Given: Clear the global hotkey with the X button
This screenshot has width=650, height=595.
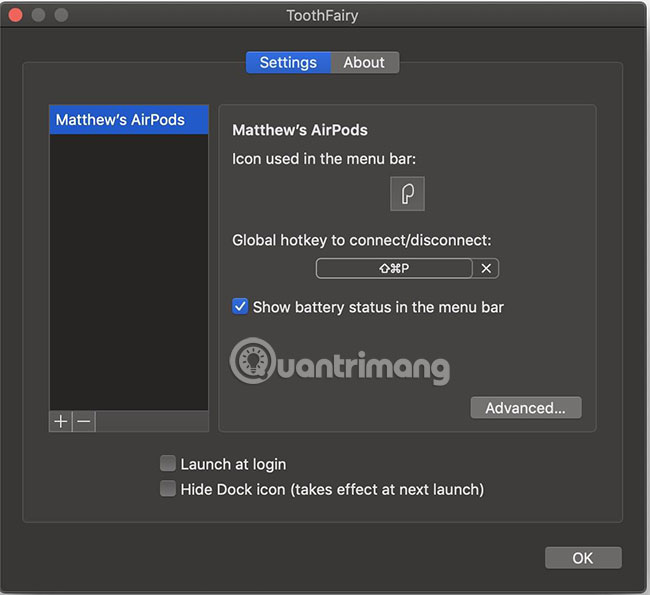Looking at the screenshot, I should click(x=486, y=268).
